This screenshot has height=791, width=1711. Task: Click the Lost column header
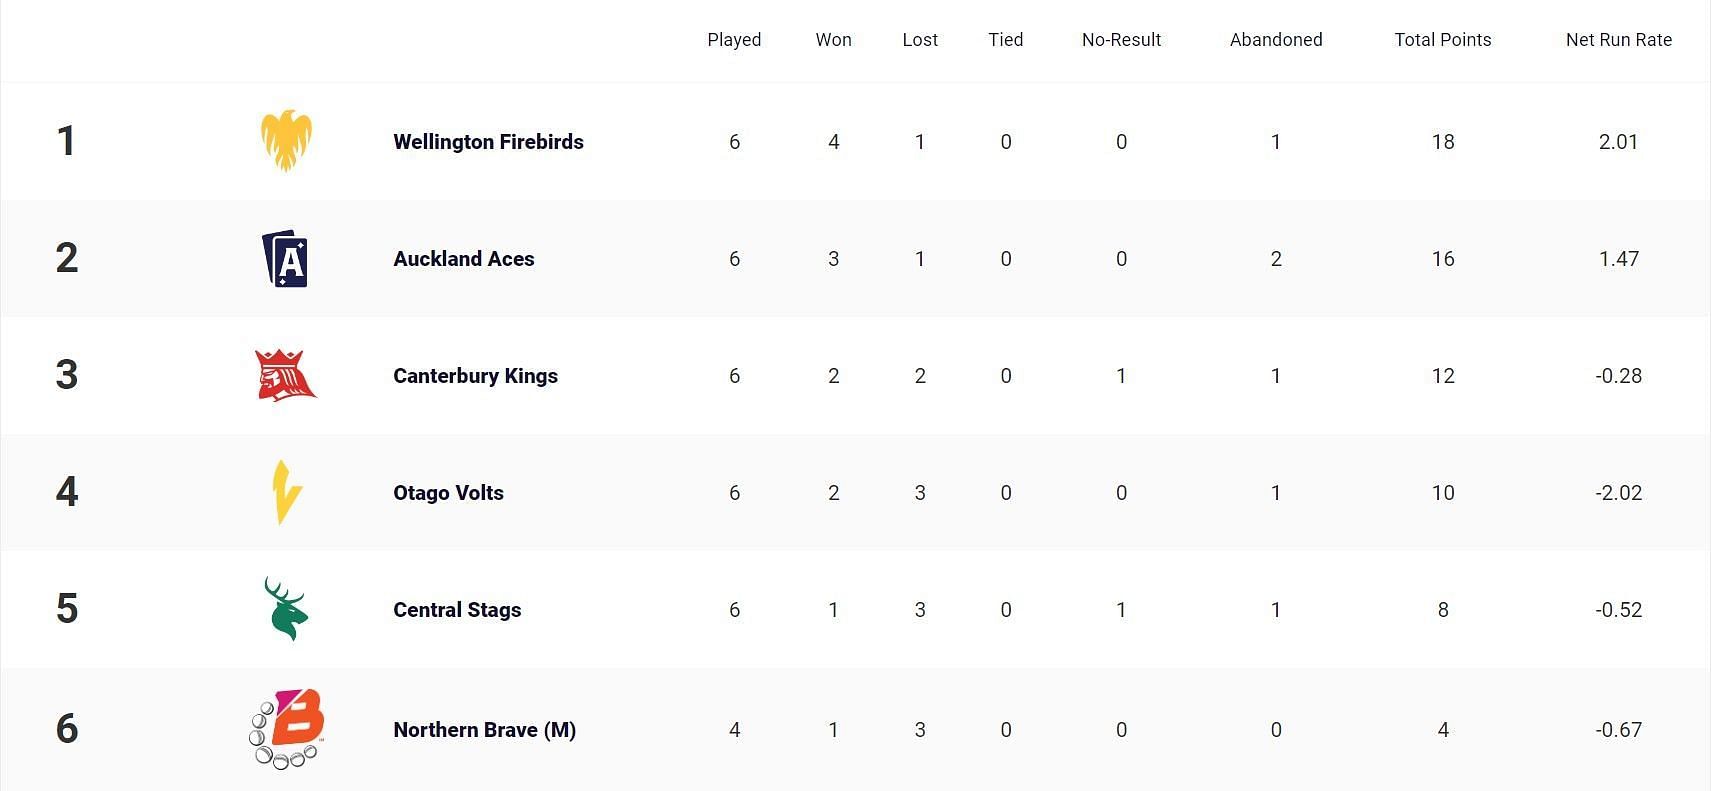920,40
